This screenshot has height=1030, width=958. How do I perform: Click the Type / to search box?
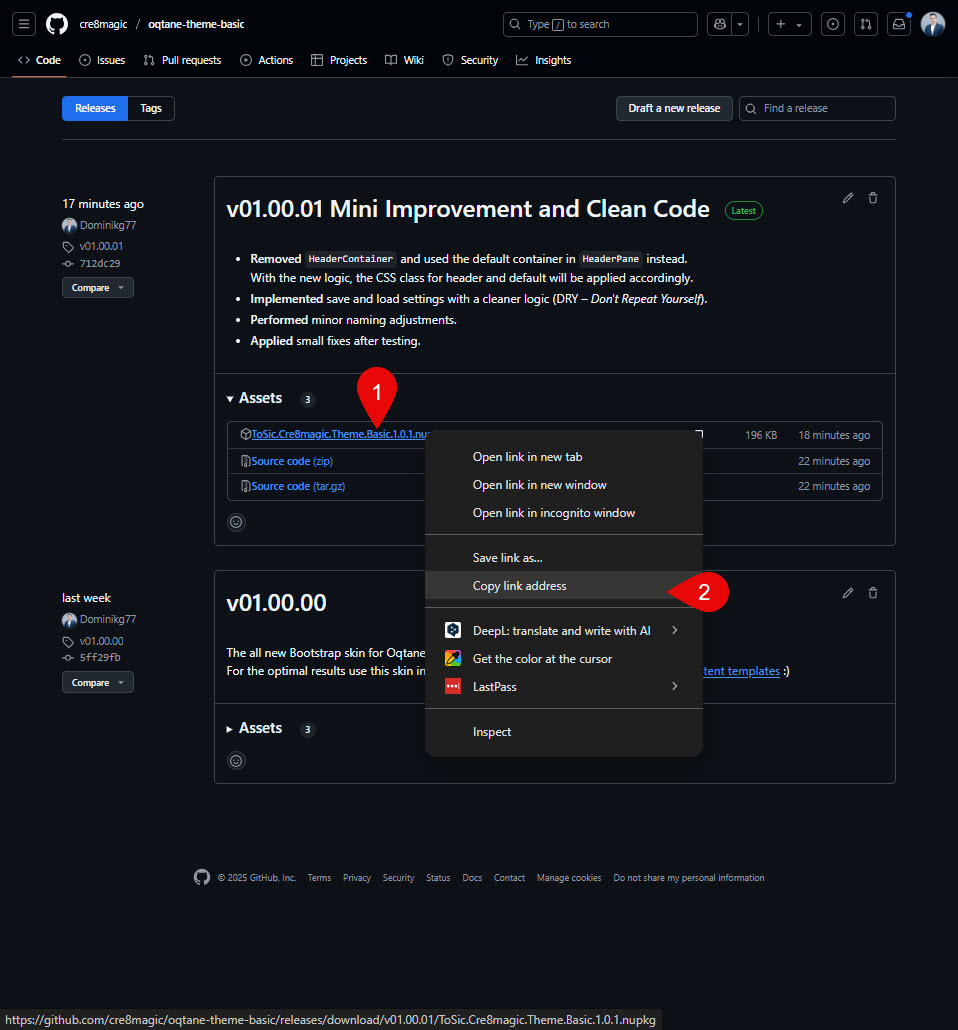click(x=600, y=24)
